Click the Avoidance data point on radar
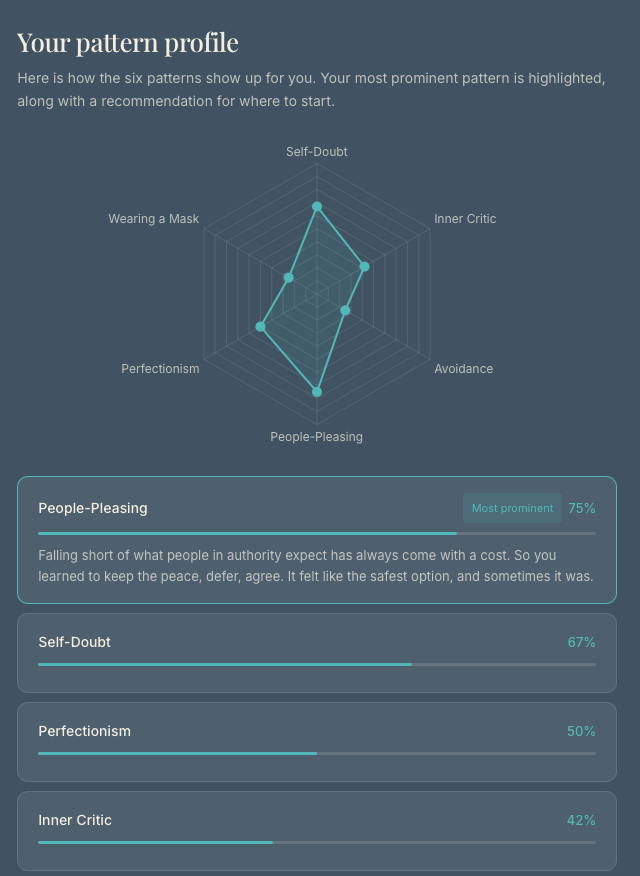The image size is (640, 876). (345, 310)
